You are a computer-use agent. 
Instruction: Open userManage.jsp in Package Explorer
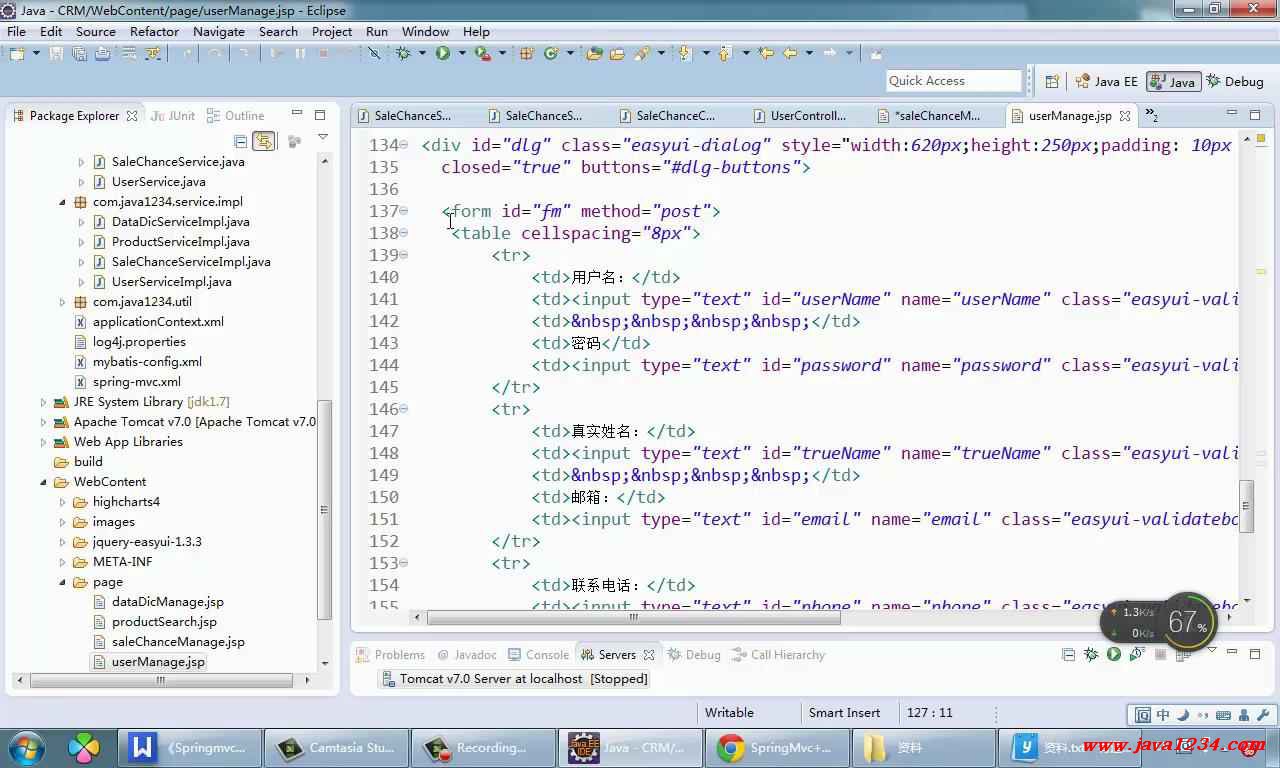[x=158, y=662]
